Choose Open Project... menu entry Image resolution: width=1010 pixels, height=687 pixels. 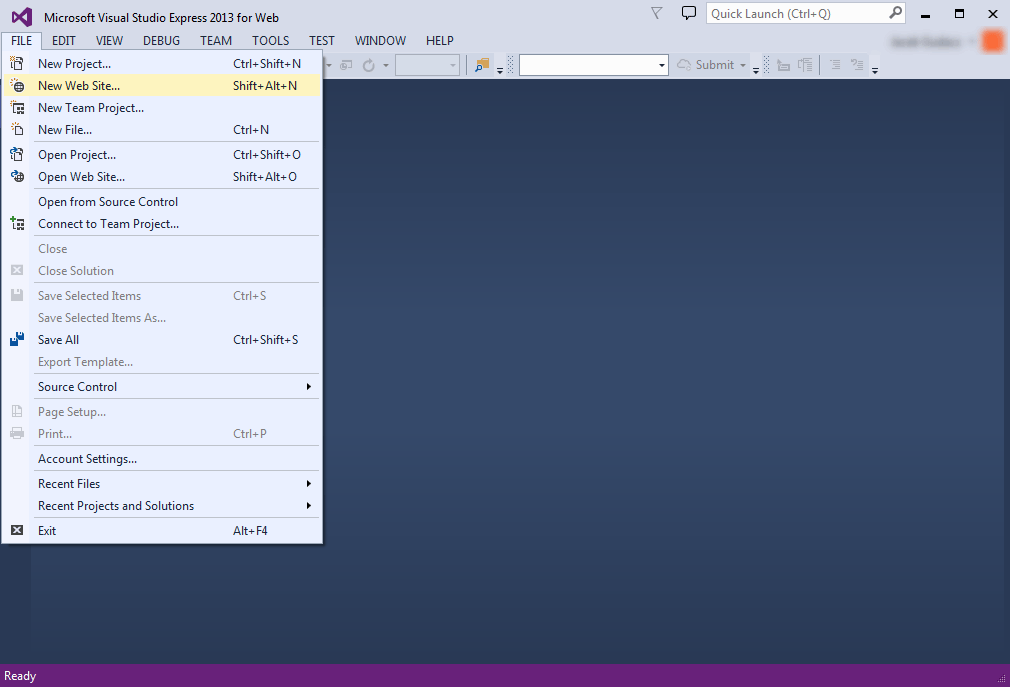click(x=162, y=155)
